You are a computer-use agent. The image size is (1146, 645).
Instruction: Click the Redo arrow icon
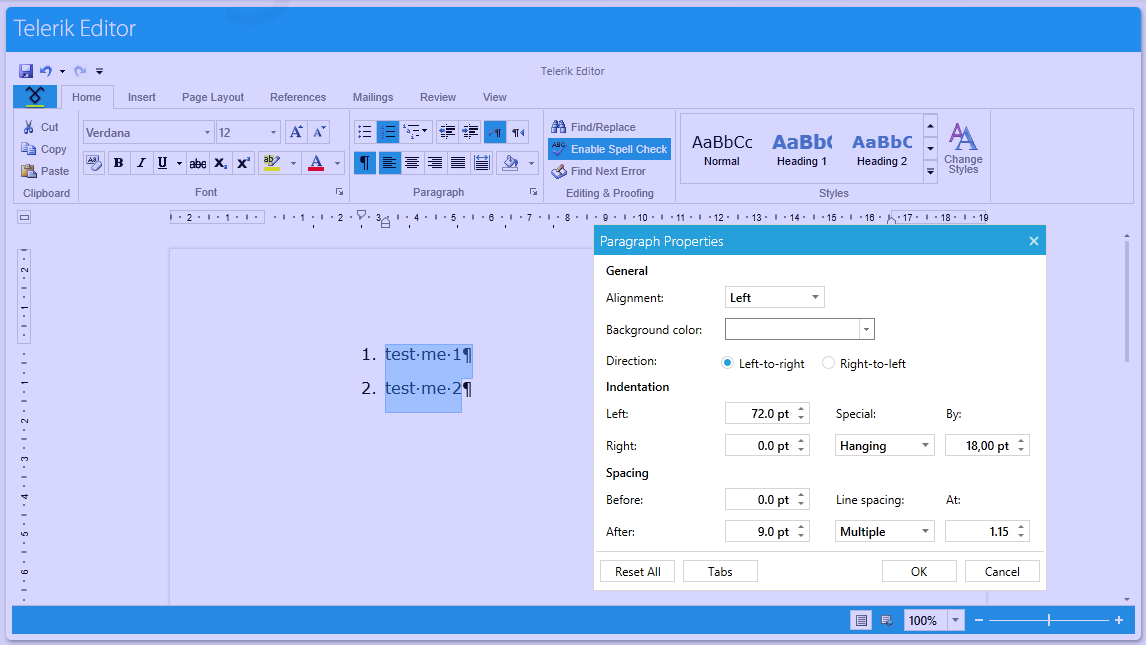pyautogui.click(x=80, y=71)
